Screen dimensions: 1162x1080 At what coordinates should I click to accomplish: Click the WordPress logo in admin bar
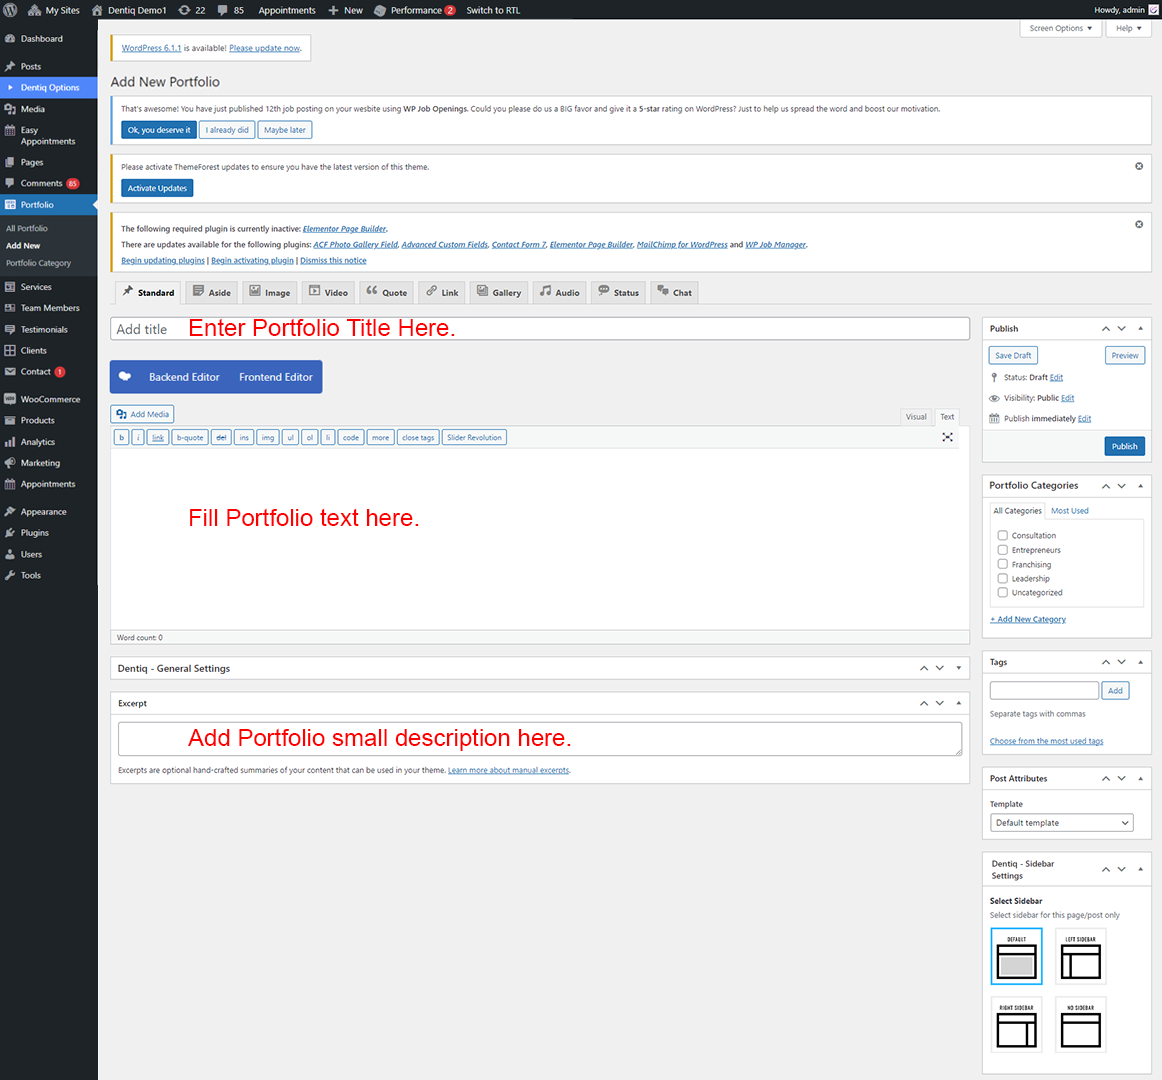pos(10,10)
